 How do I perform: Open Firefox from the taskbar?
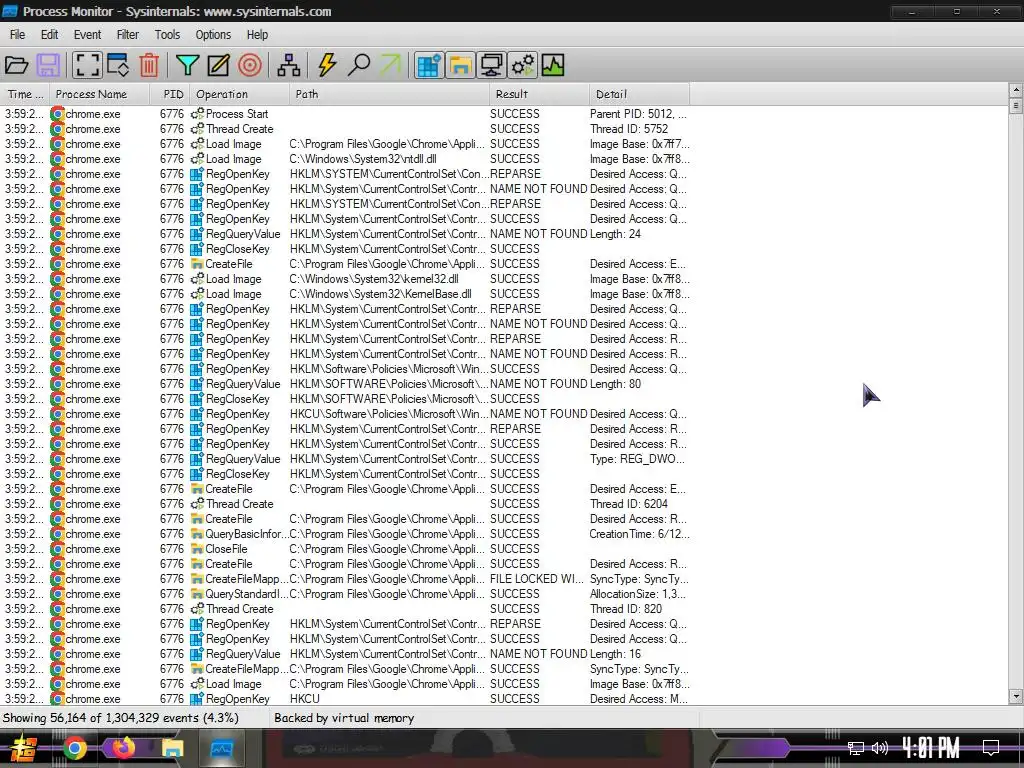[x=123, y=748]
